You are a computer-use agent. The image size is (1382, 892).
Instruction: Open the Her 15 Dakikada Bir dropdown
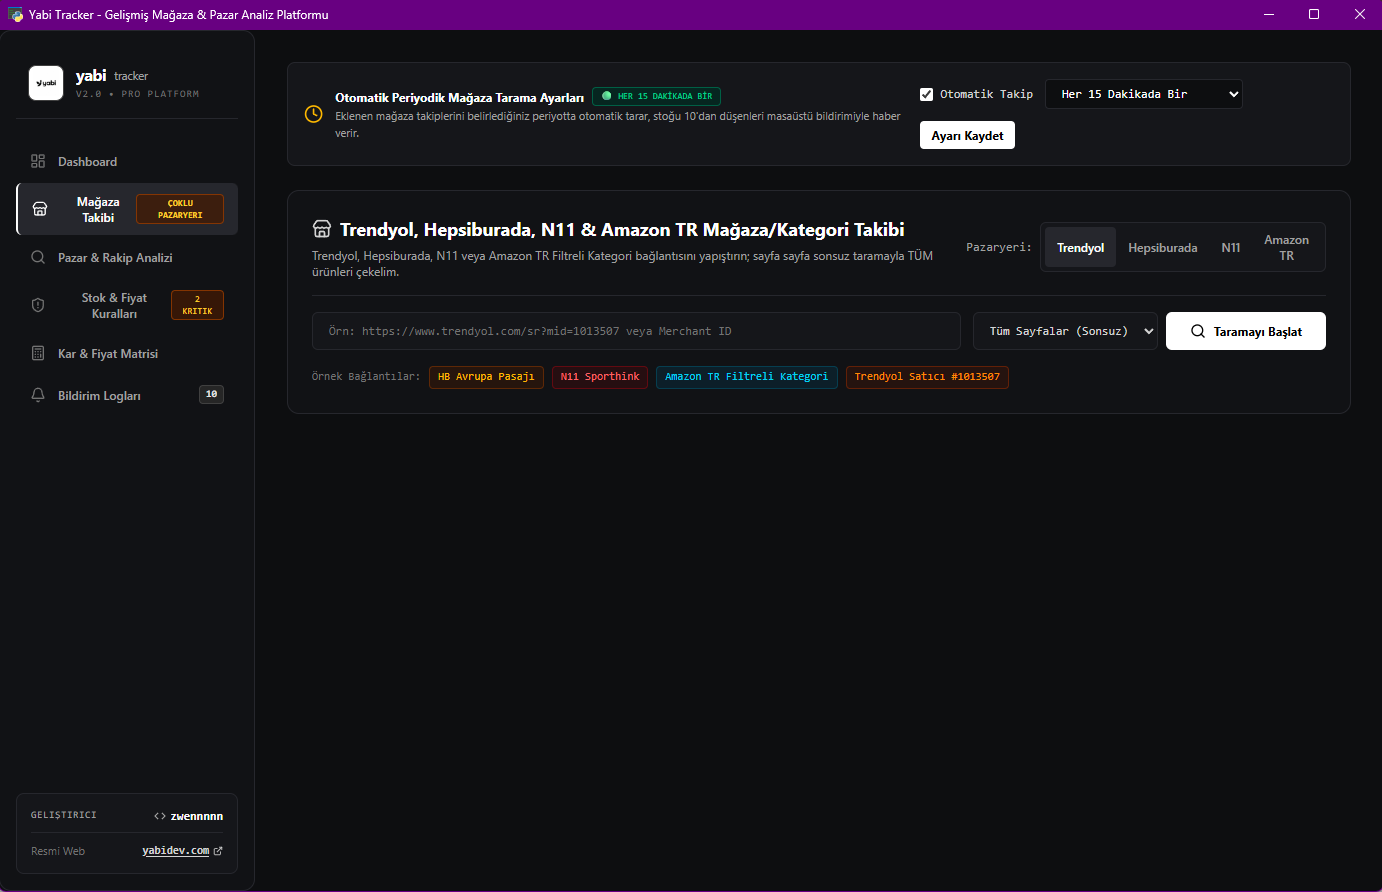point(1144,94)
